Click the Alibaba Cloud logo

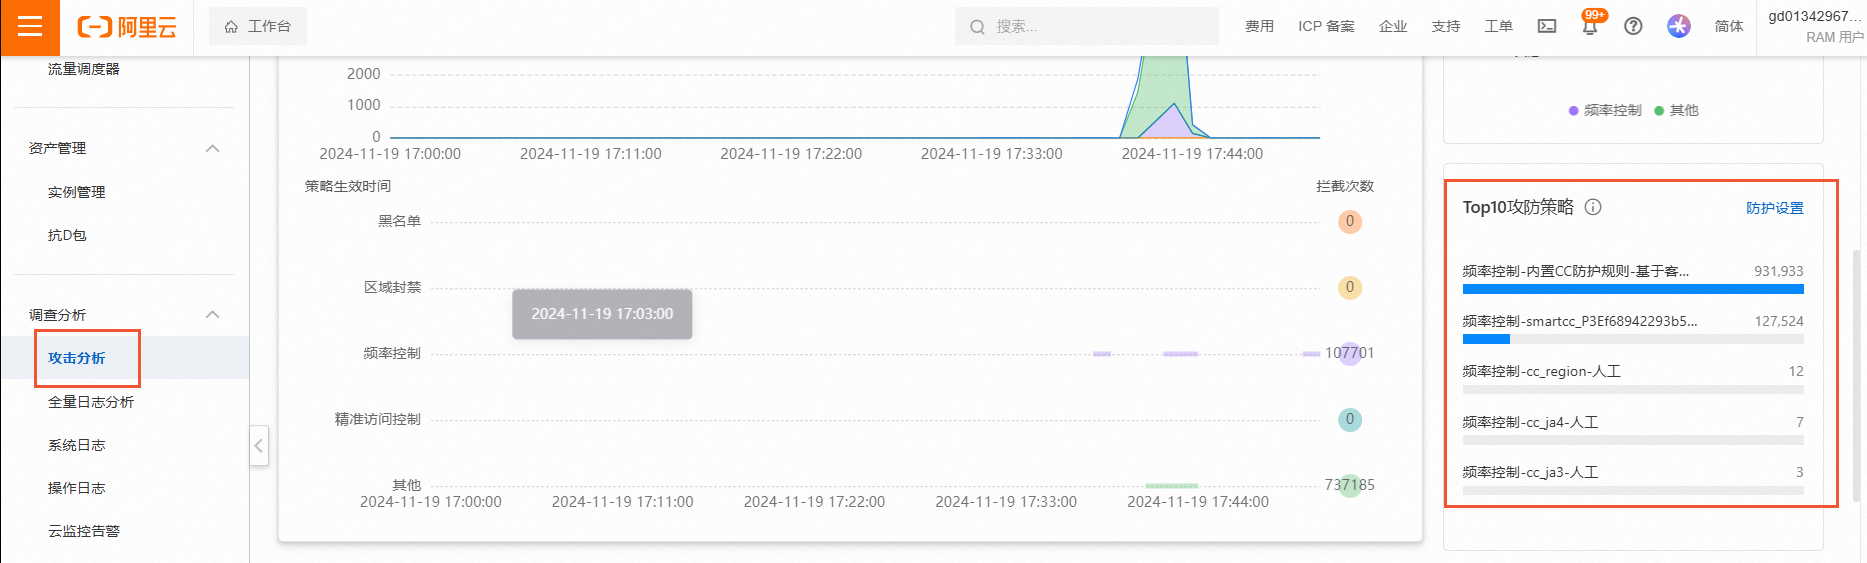tap(127, 27)
